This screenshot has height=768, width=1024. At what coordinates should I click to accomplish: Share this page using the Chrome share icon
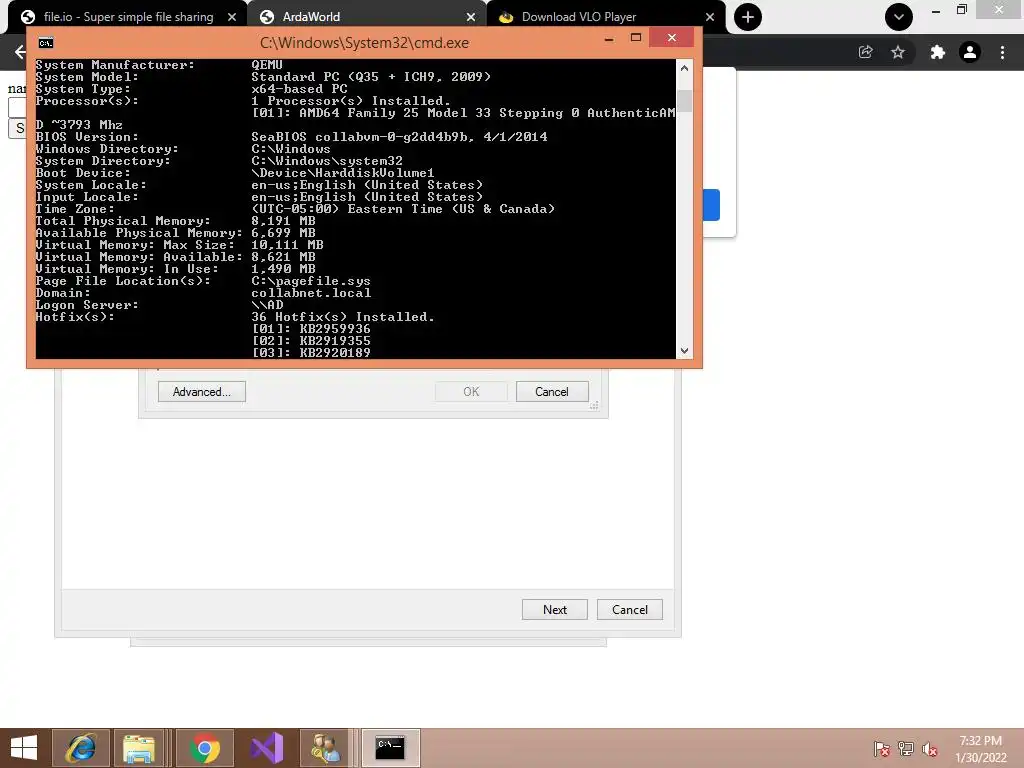[x=866, y=52]
